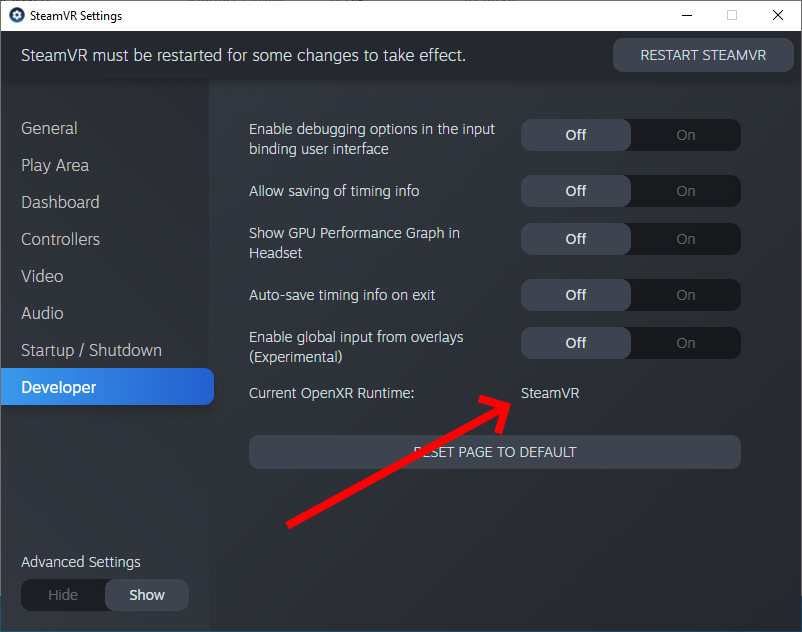Viewport: 802px width, 632px height.
Task: Select the Developer tab
Action: pyautogui.click(x=59, y=387)
